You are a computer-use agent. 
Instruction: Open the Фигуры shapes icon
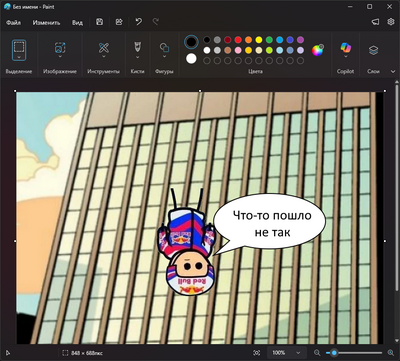[164, 48]
